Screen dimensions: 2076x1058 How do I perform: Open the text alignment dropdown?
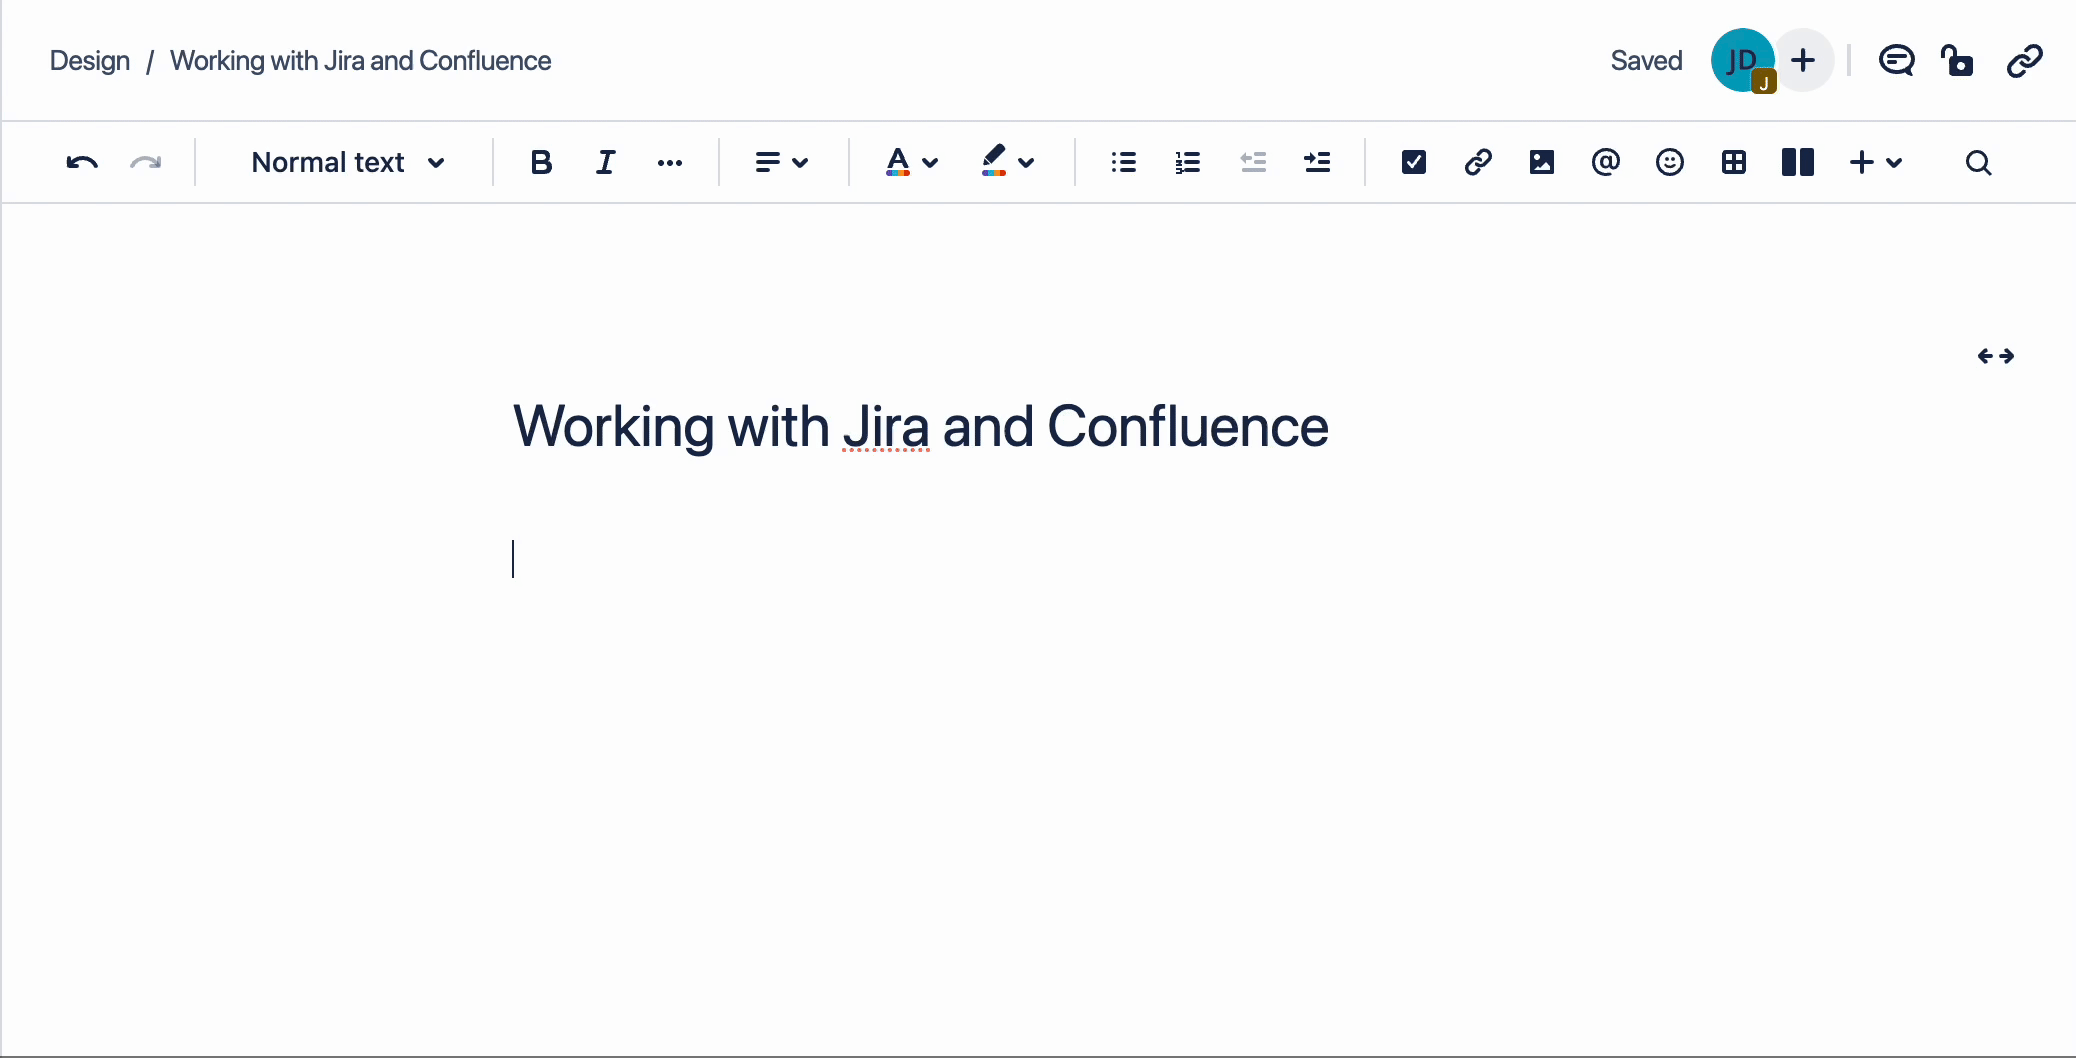click(781, 162)
